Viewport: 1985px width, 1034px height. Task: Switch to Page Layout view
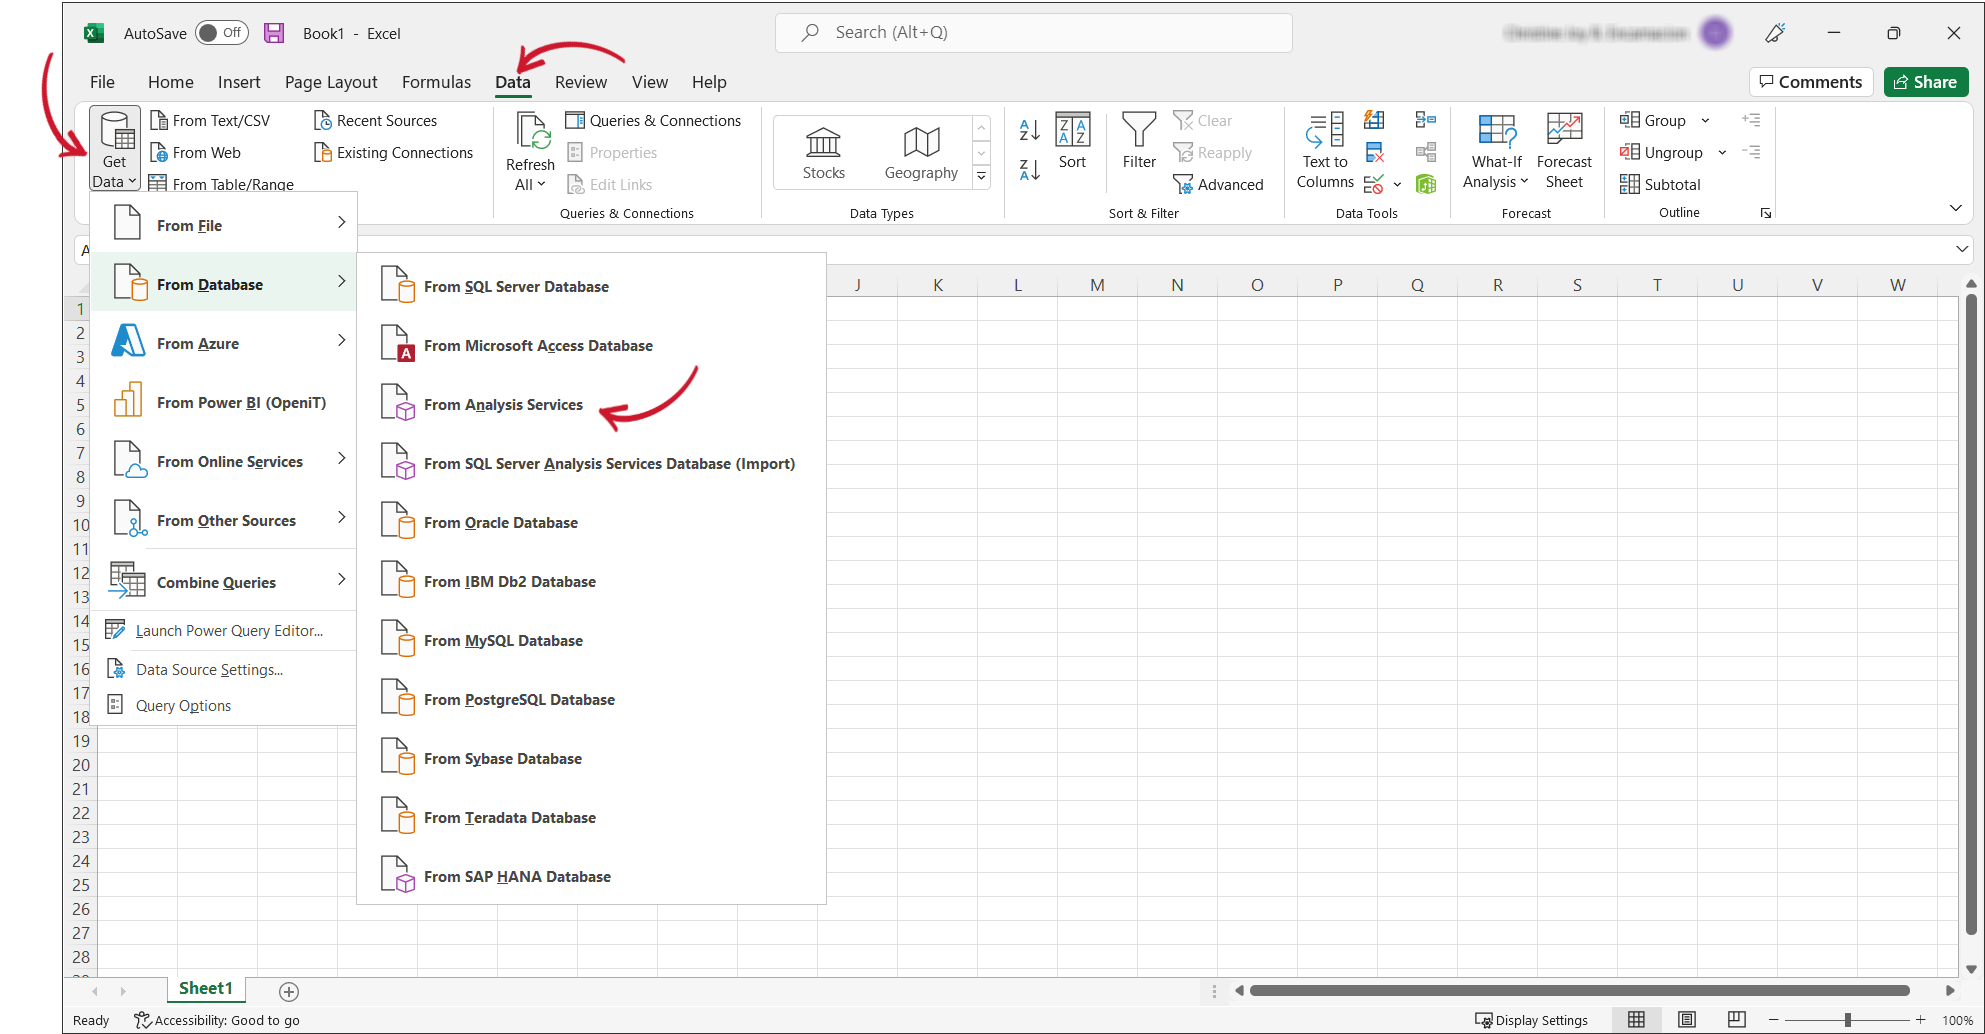pyautogui.click(x=1687, y=1020)
